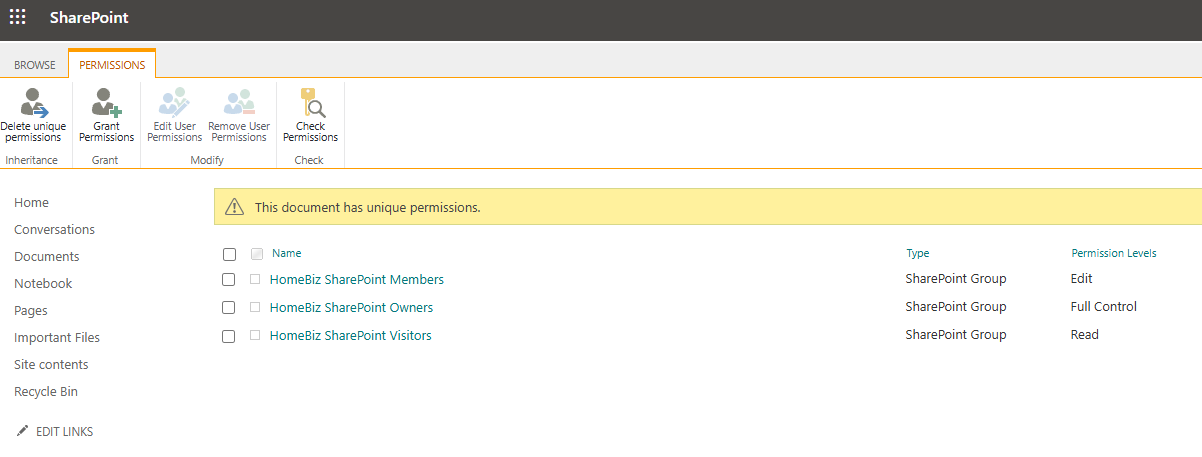Viewport: 1202px width, 457px height.
Task: Open Important Files in left navigation
Action: tap(57, 338)
